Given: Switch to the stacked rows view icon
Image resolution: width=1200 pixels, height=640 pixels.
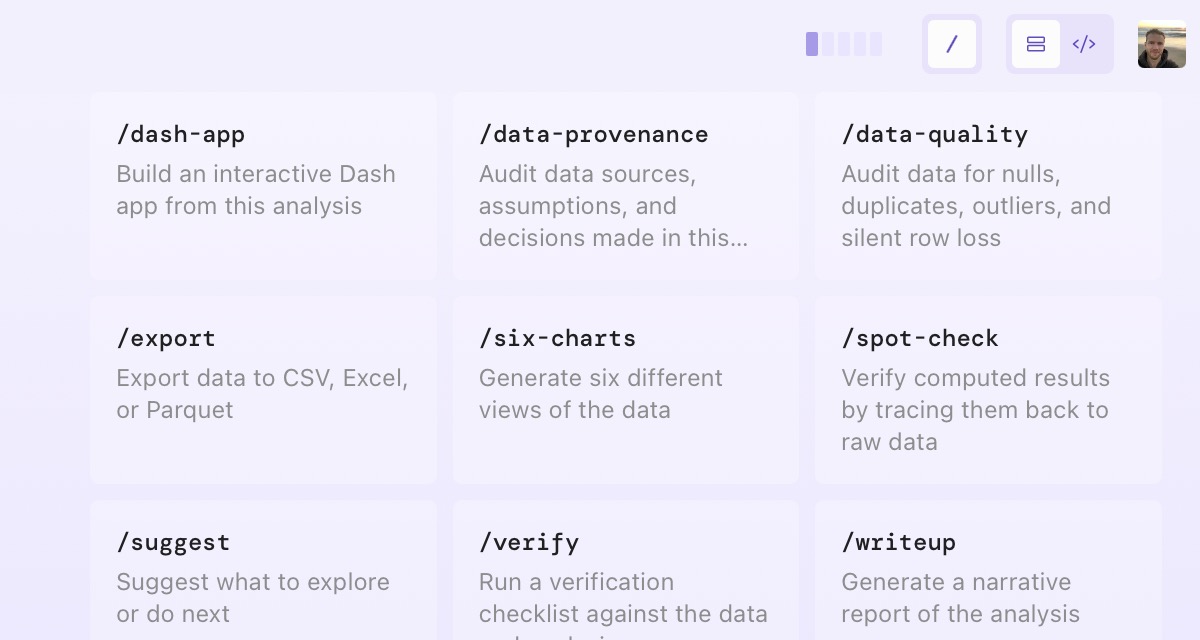Looking at the screenshot, I should click(x=1036, y=44).
